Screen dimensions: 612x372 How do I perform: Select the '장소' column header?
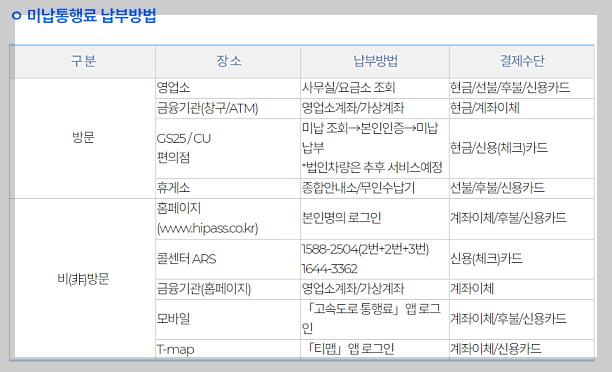[x=229, y=61]
